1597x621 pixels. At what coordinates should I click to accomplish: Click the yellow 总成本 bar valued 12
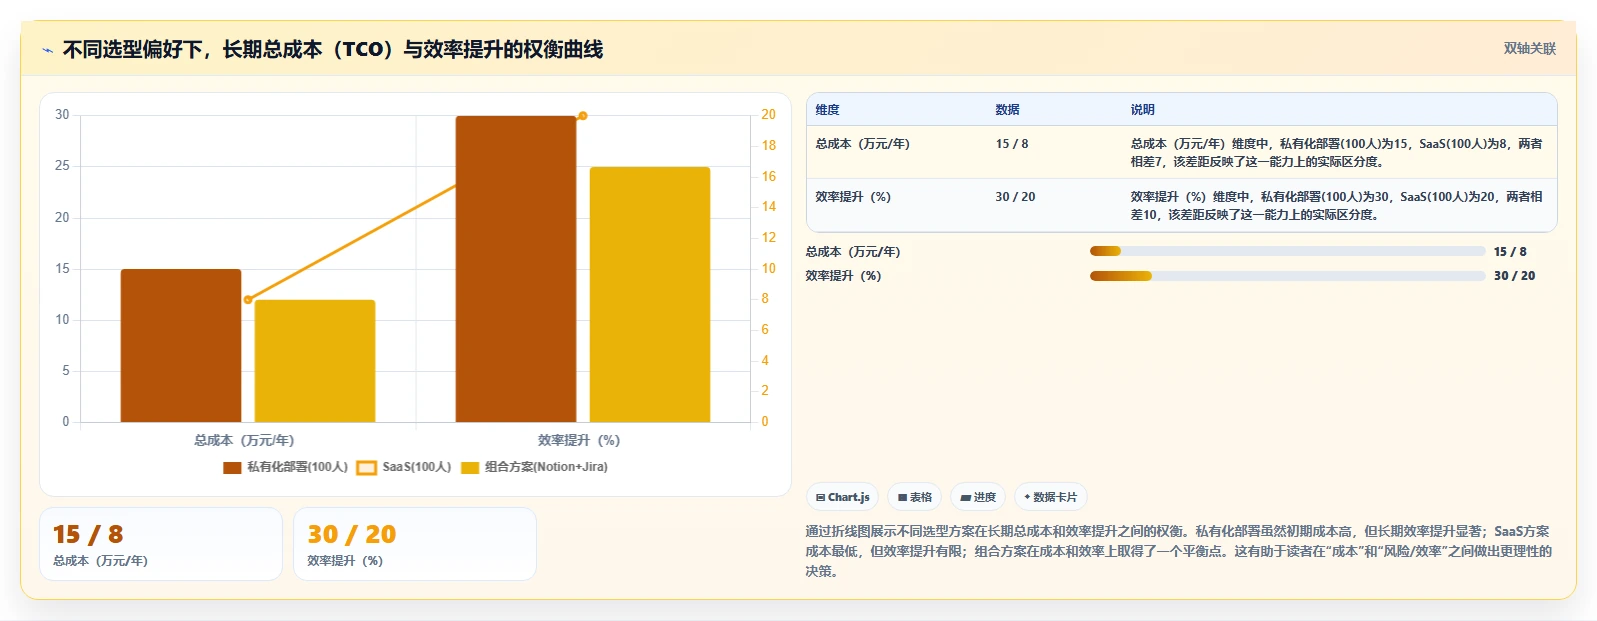[x=315, y=361]
